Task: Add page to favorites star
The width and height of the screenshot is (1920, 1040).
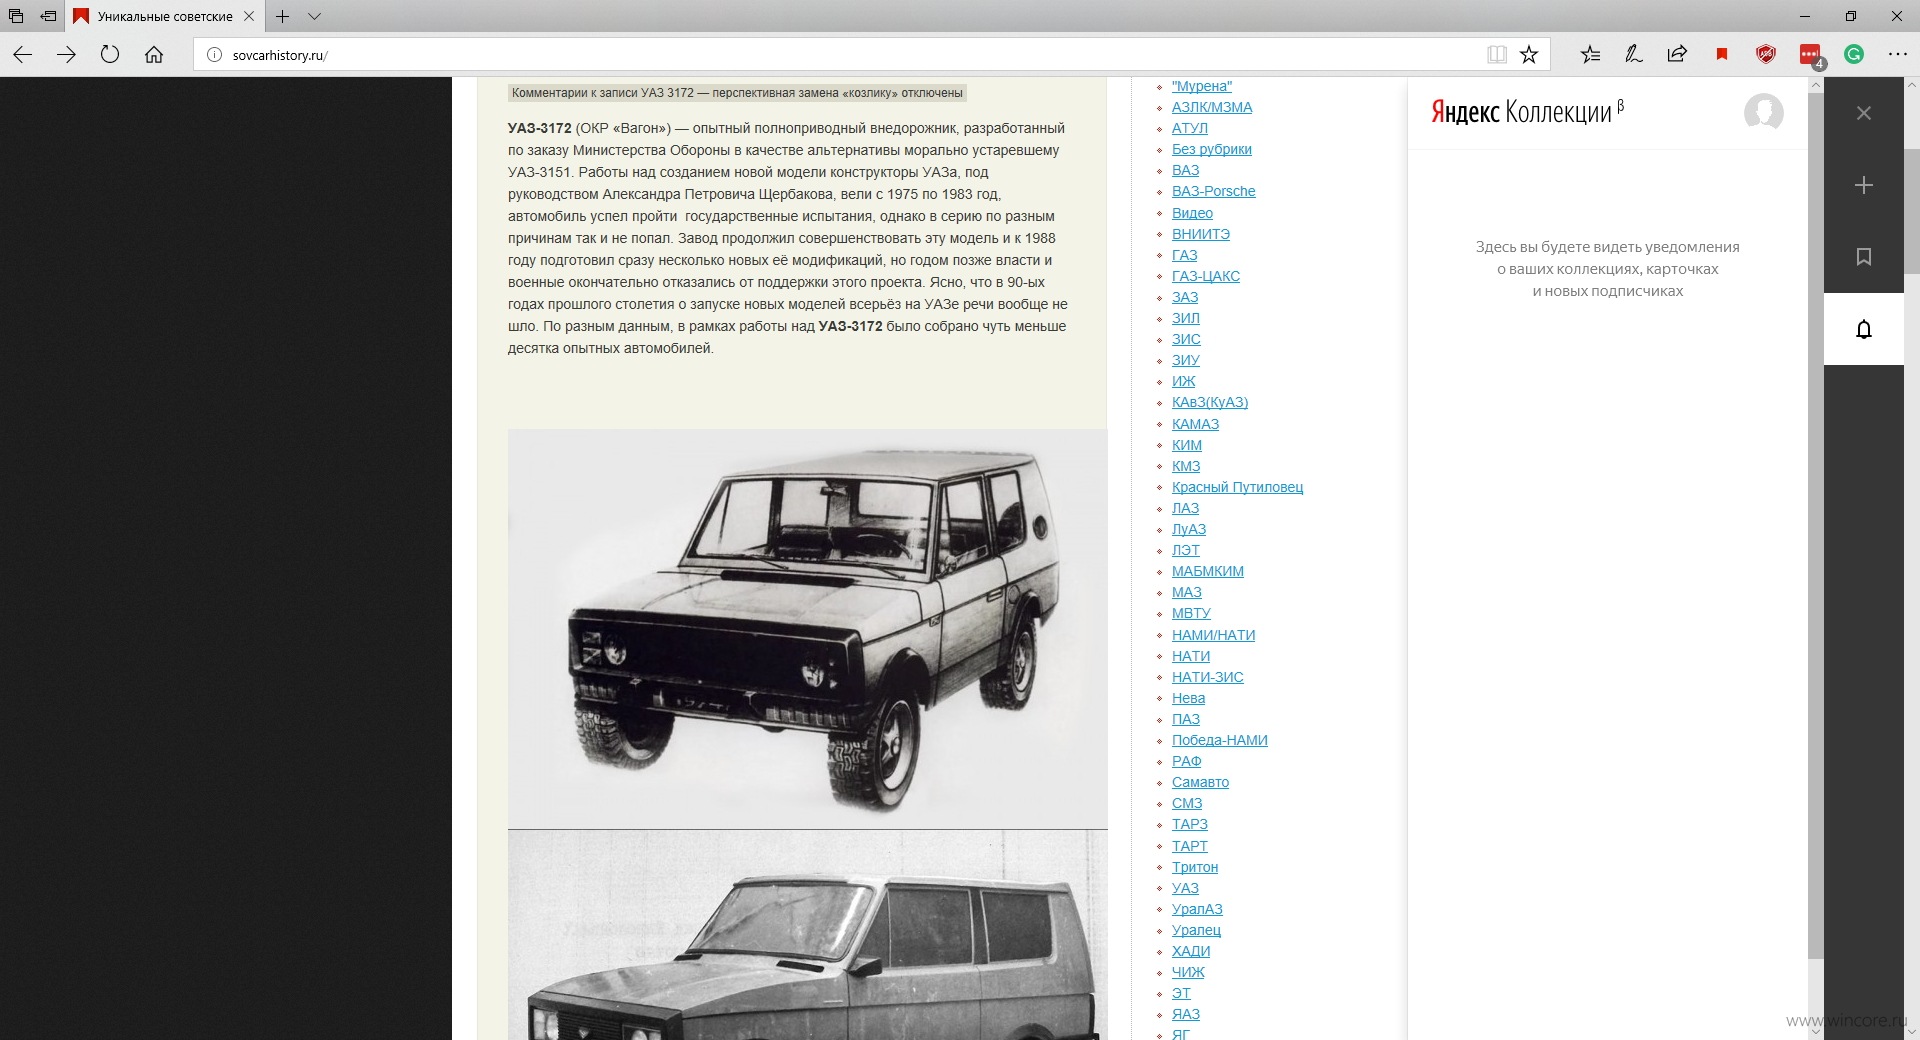Action: point(1529,55)
